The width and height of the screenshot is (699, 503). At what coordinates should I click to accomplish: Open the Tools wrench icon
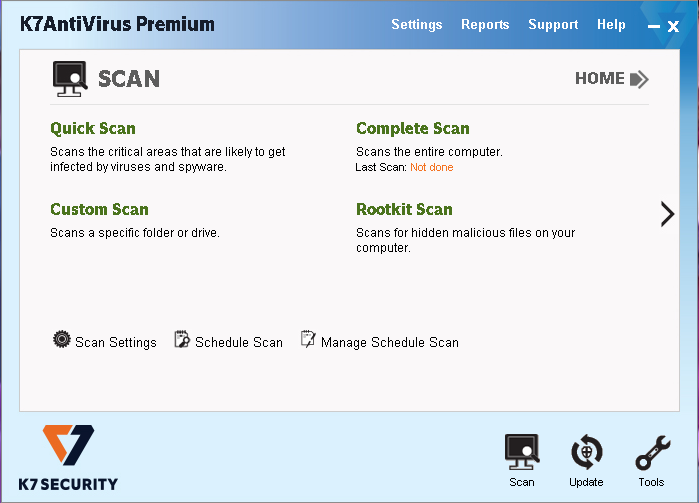tap(652, 453)
